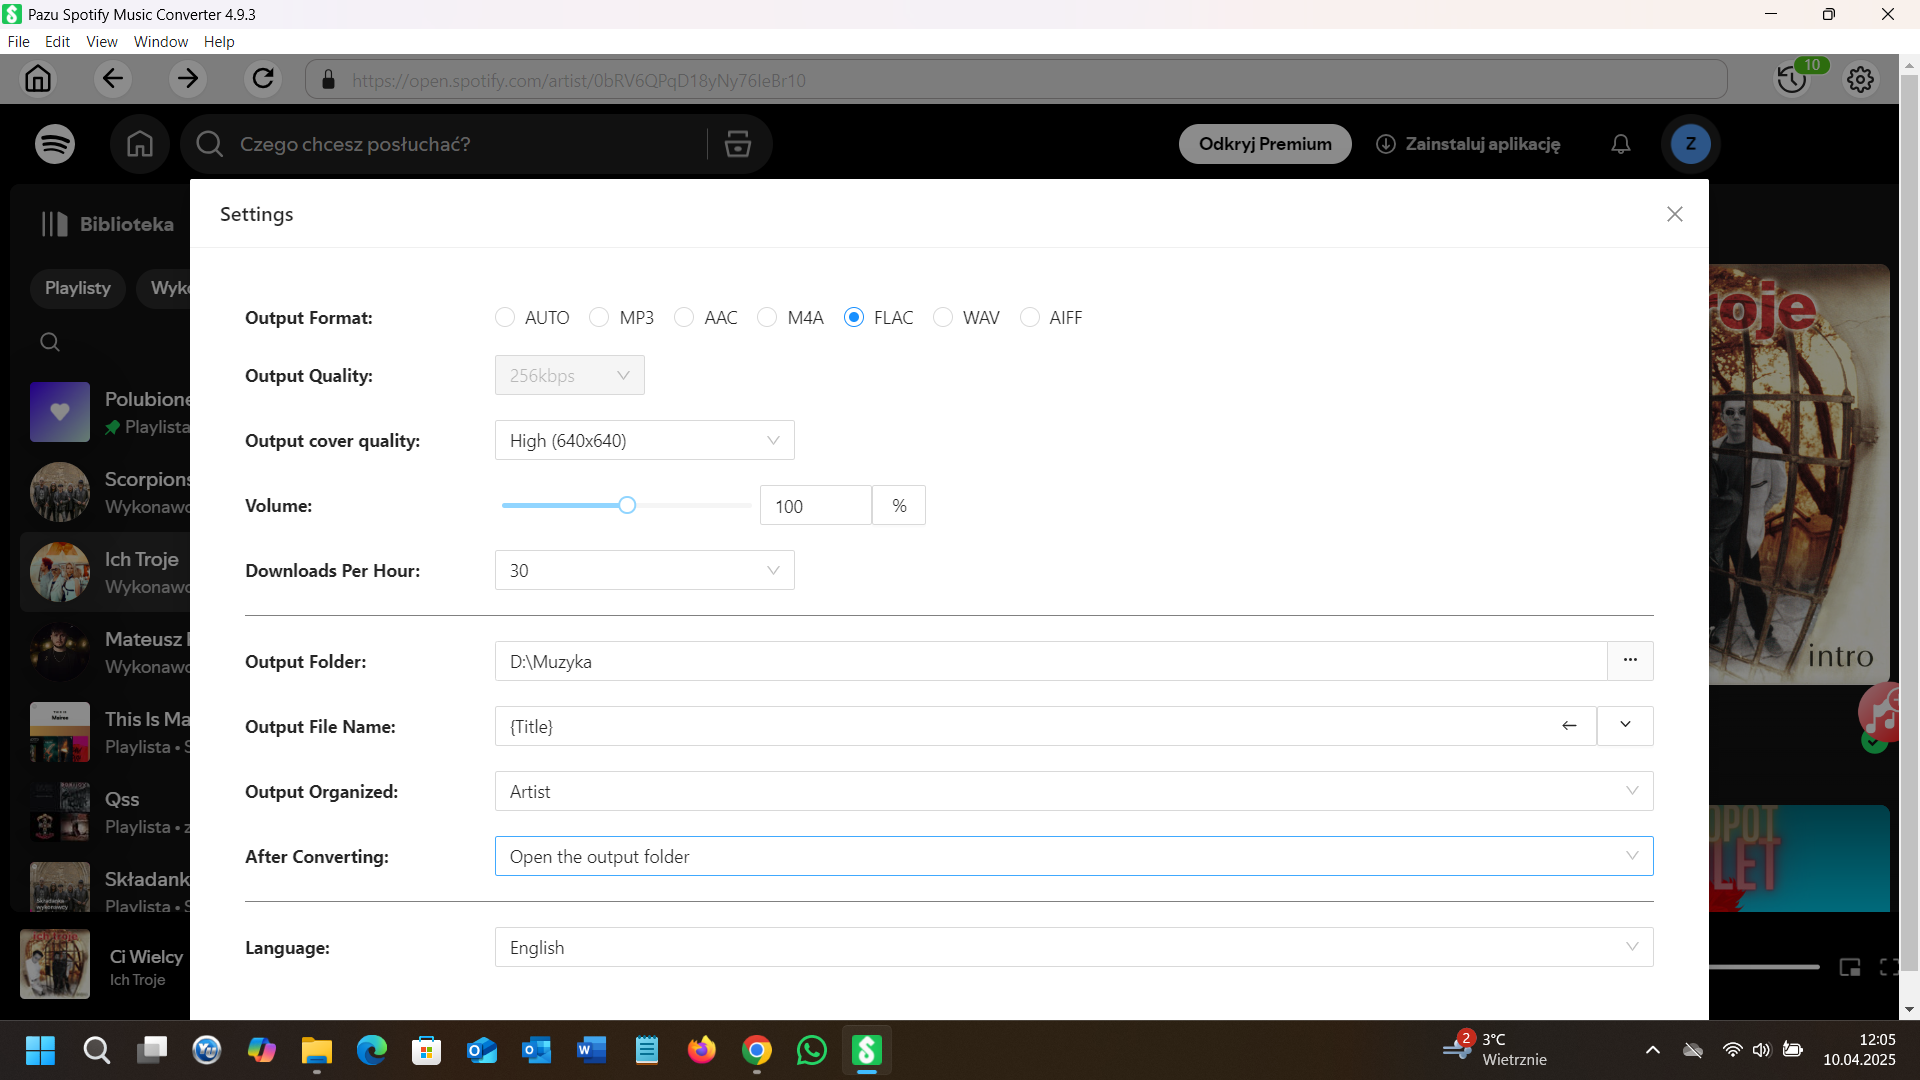Screen dimensions: 1920x1080
Task: Click the library search magnifier icon
Action: (x=50, y=342)
